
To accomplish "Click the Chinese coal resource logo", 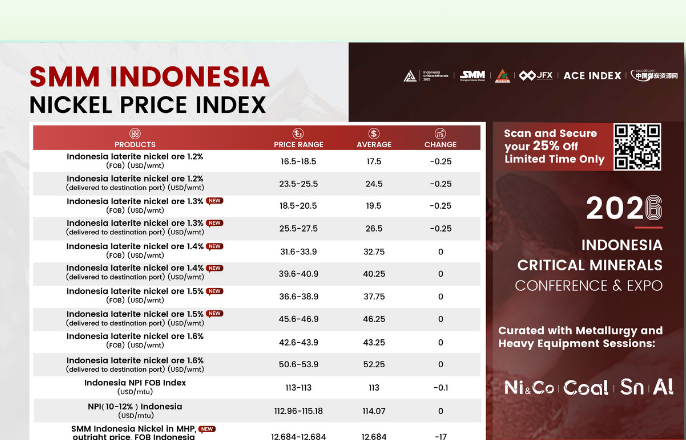I will 654,76.
